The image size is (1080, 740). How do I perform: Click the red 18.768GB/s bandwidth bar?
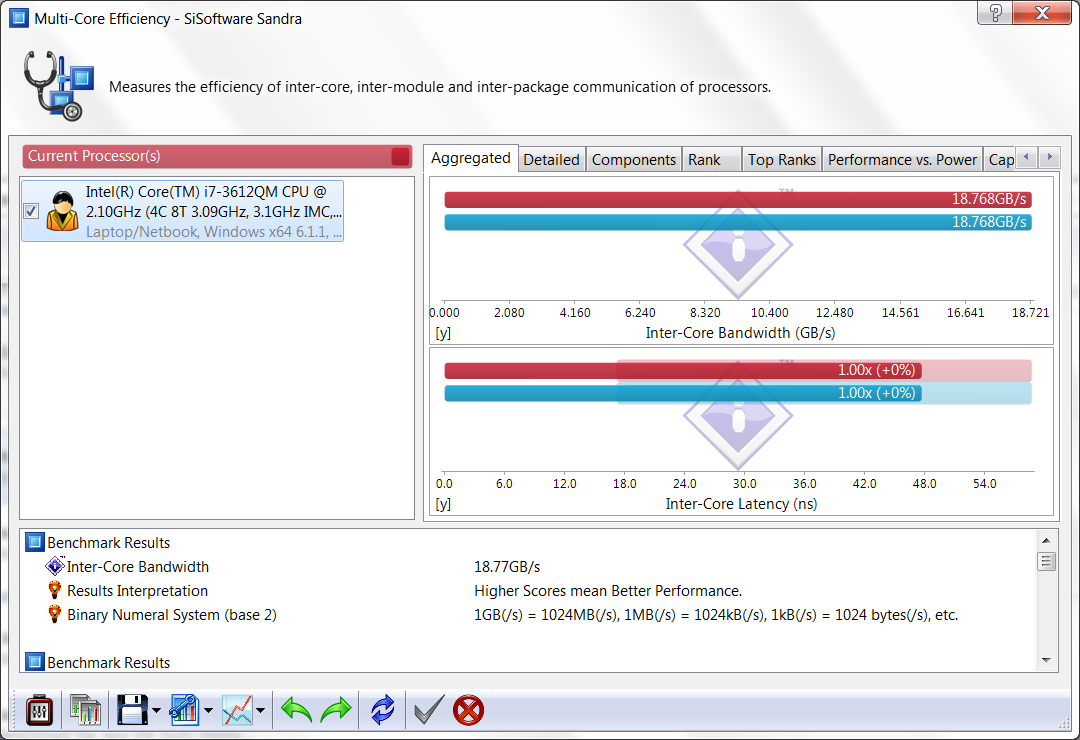click(738, 199)
